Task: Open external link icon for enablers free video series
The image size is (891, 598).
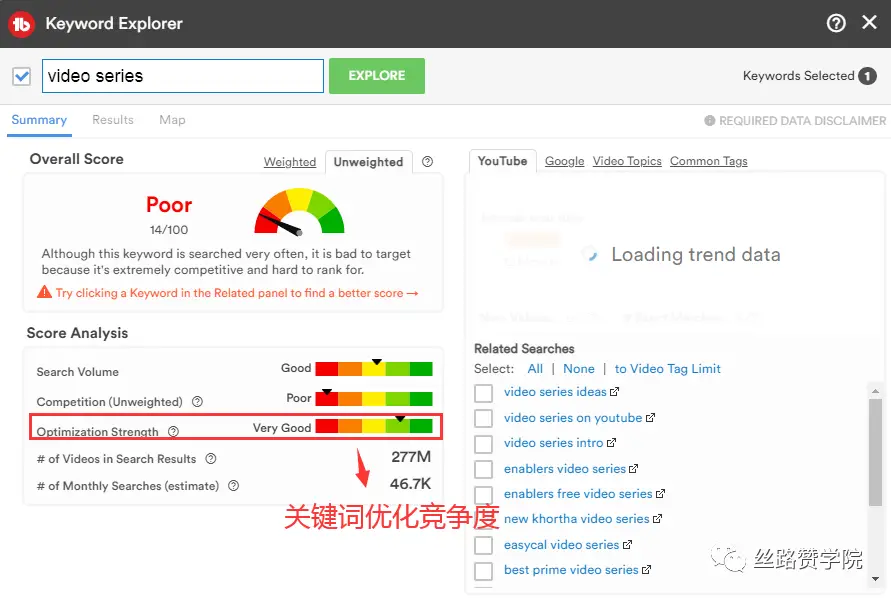Action: tap(660, 494)
